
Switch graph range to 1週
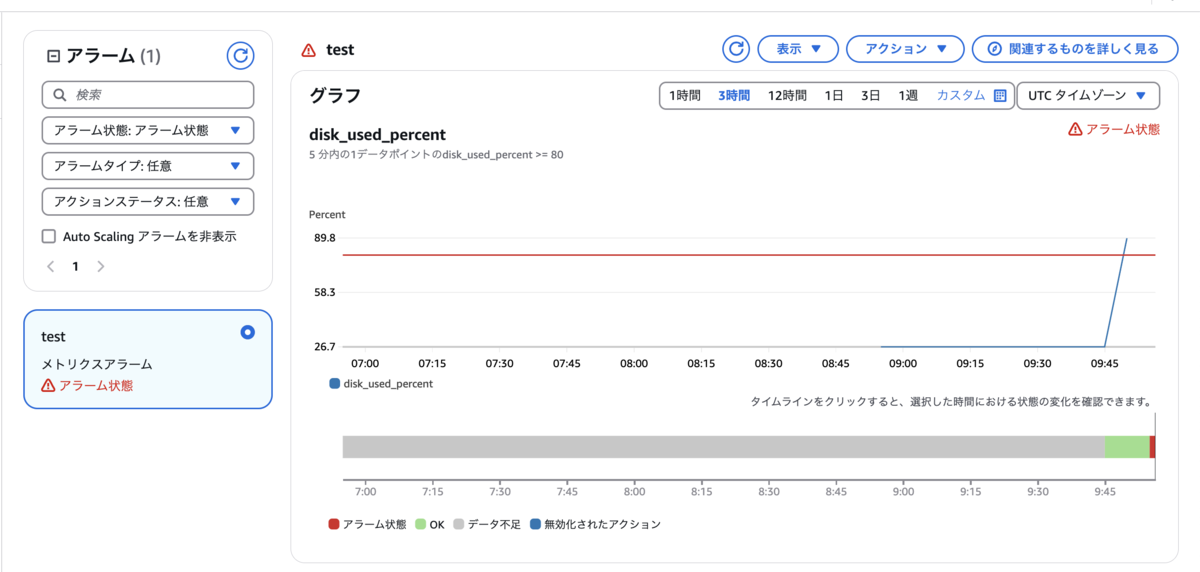pos(907,96)
